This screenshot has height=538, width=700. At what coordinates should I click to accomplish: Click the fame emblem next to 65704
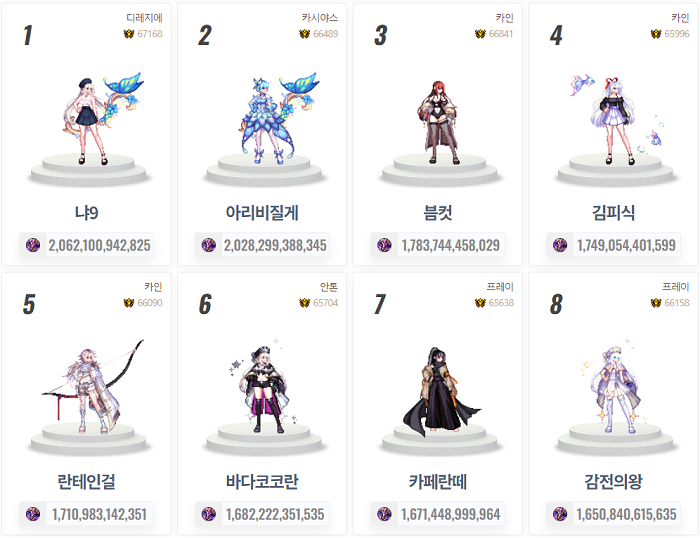305,303
